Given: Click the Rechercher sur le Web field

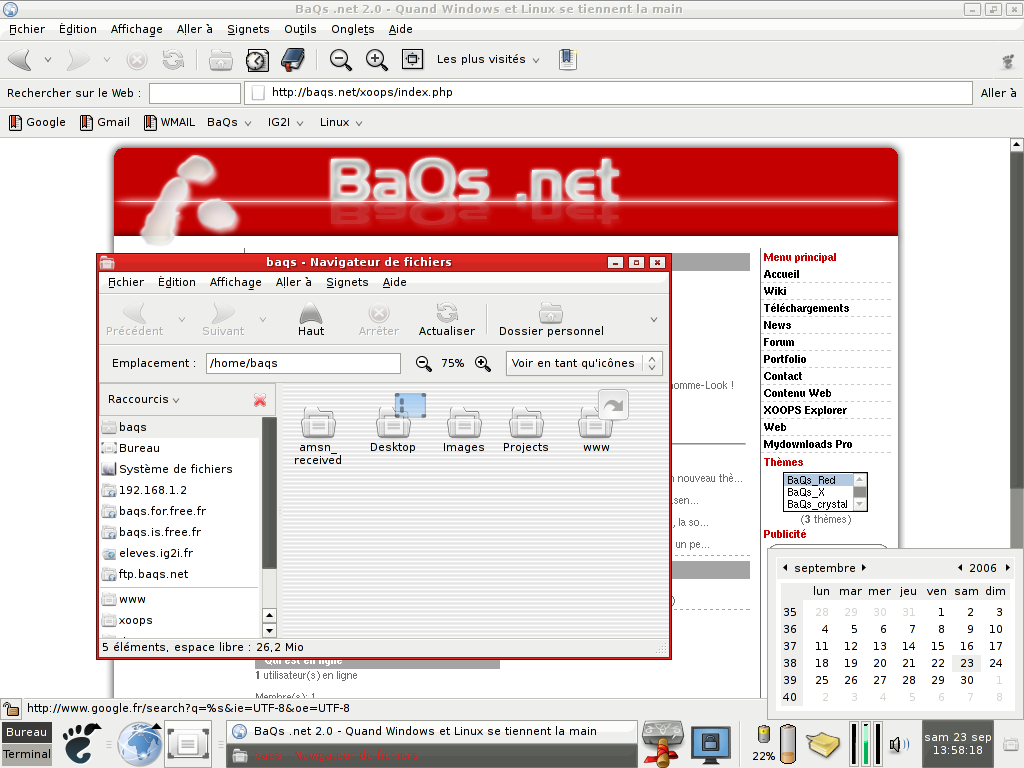Looking at the screenshot, I should tap(195, 93).
